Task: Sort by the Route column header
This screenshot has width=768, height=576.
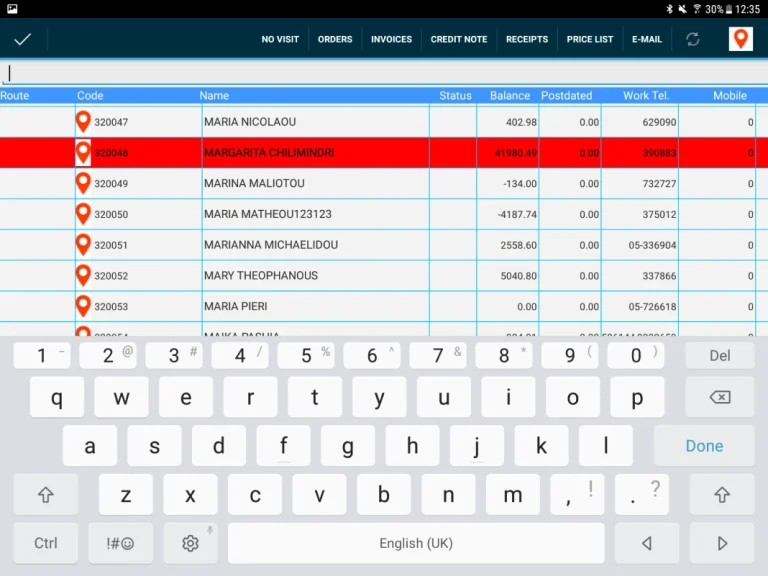Action: pos(15,96)
